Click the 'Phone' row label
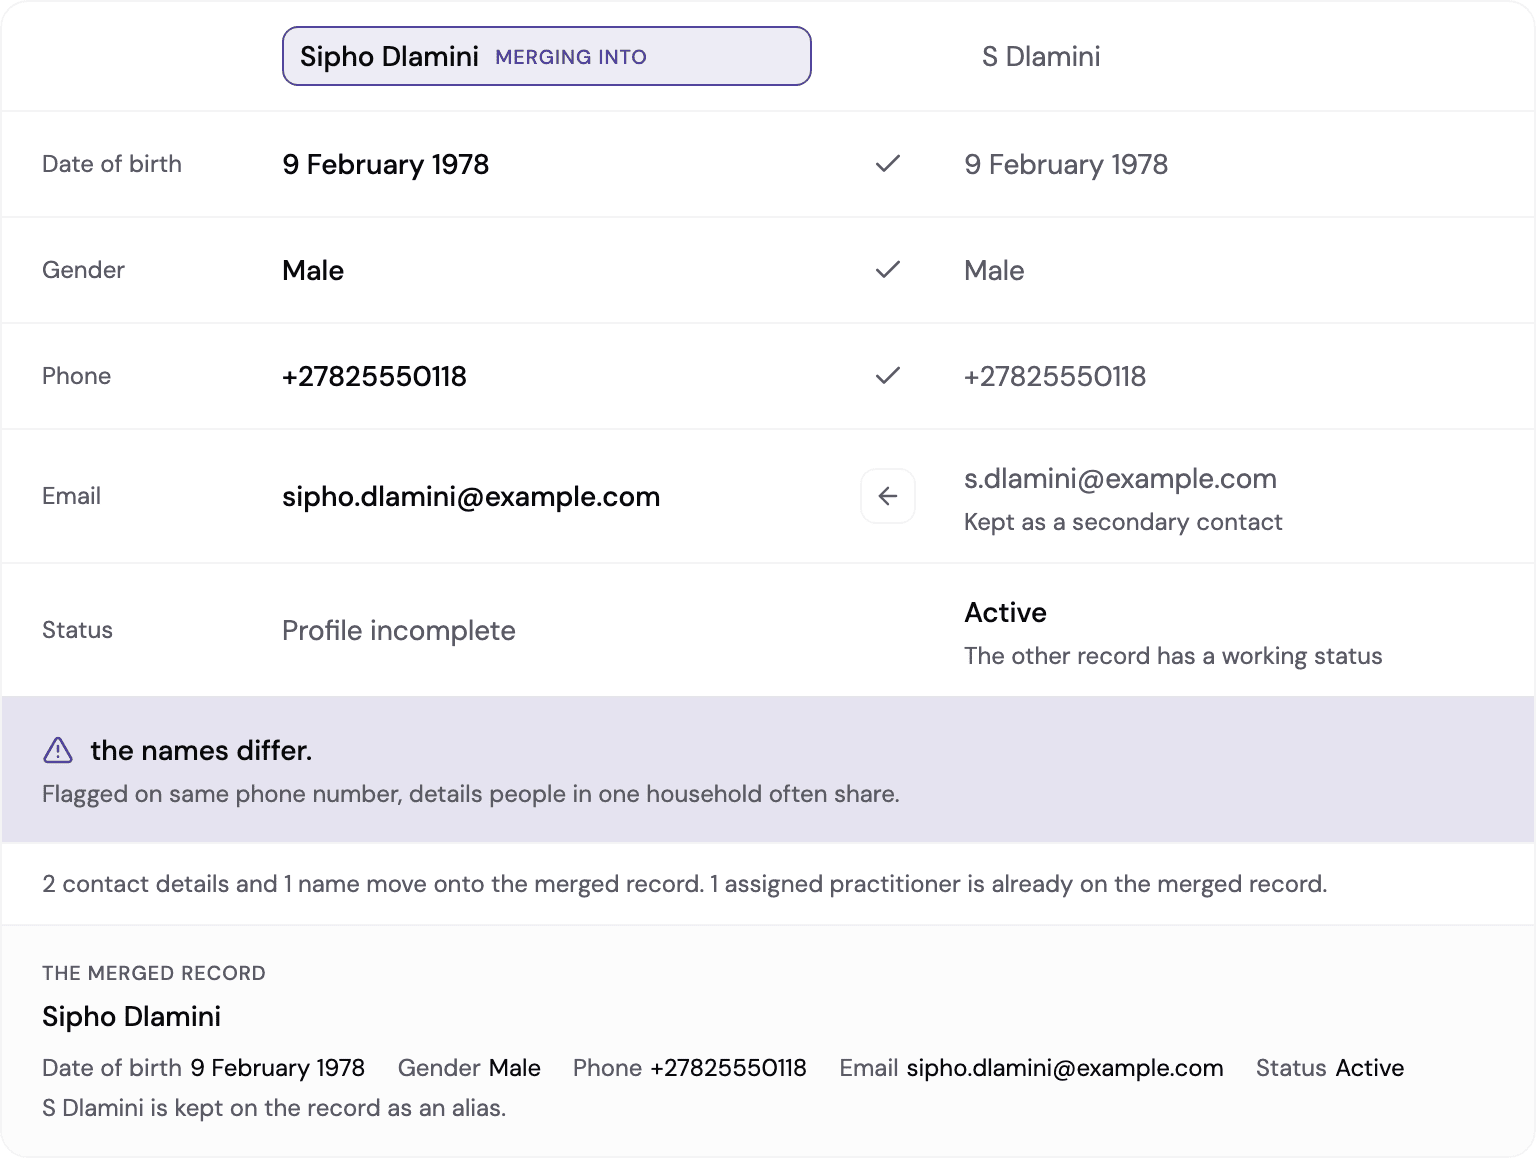 tap(76, 376)
